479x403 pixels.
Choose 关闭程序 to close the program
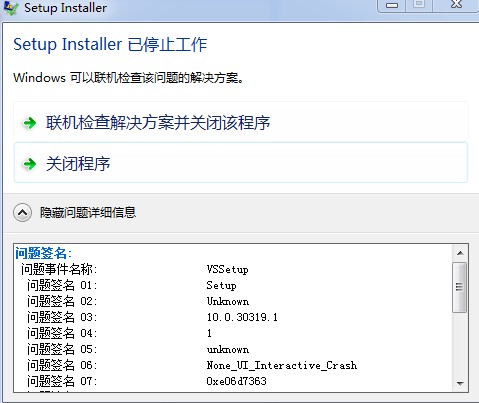tap(241, 162)
